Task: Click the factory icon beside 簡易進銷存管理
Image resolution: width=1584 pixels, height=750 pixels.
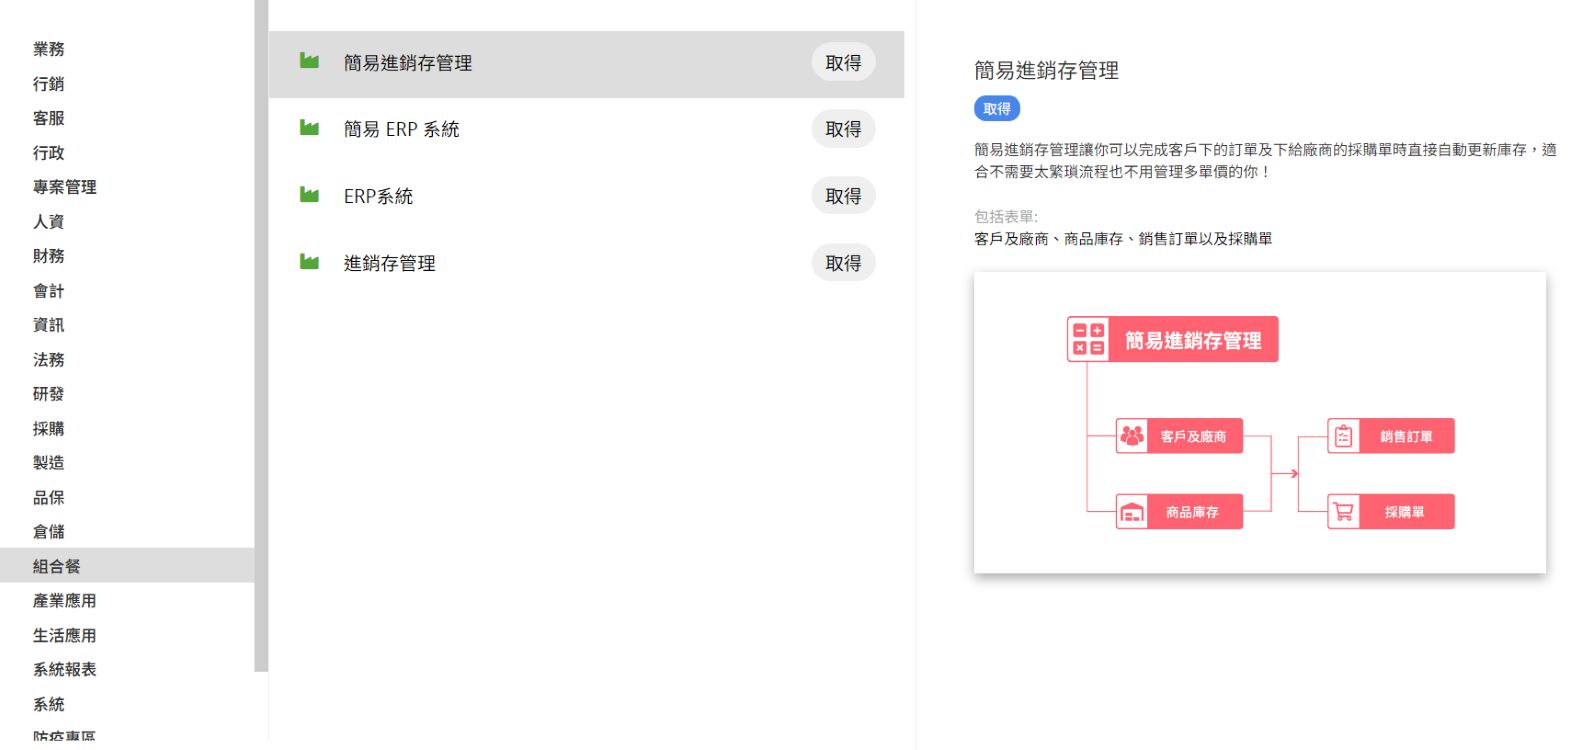Action: 309,62
